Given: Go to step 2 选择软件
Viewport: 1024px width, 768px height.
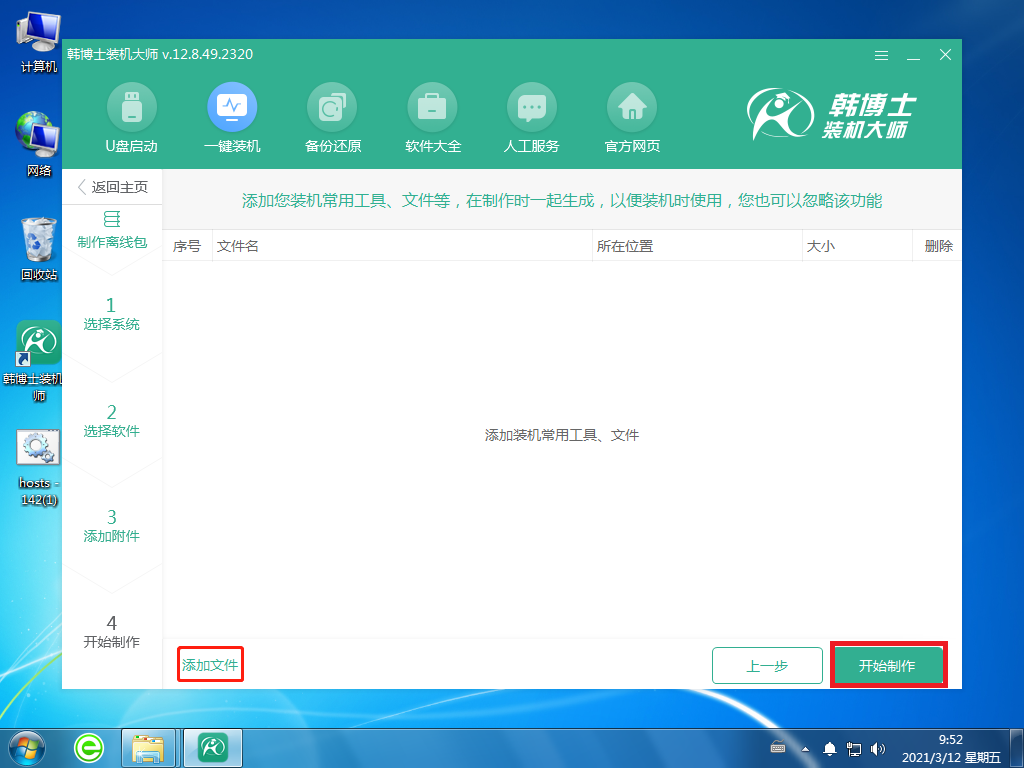Looking at the screenshot, I should click(111, 421).
